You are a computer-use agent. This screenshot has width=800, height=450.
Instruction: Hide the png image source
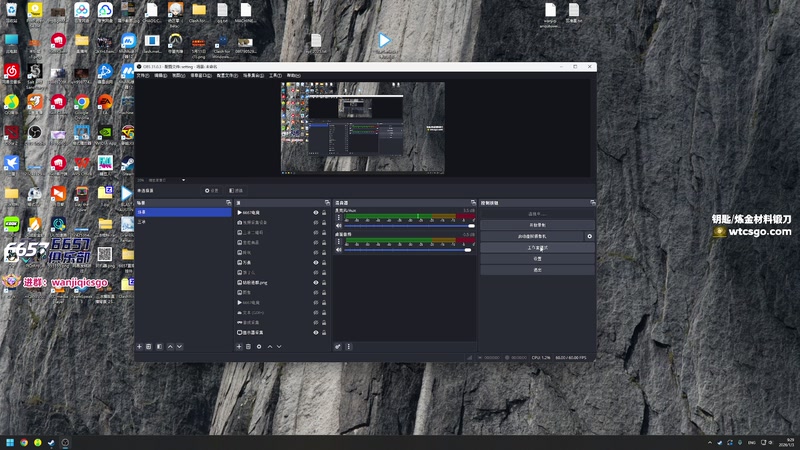(x=316, y=282)
